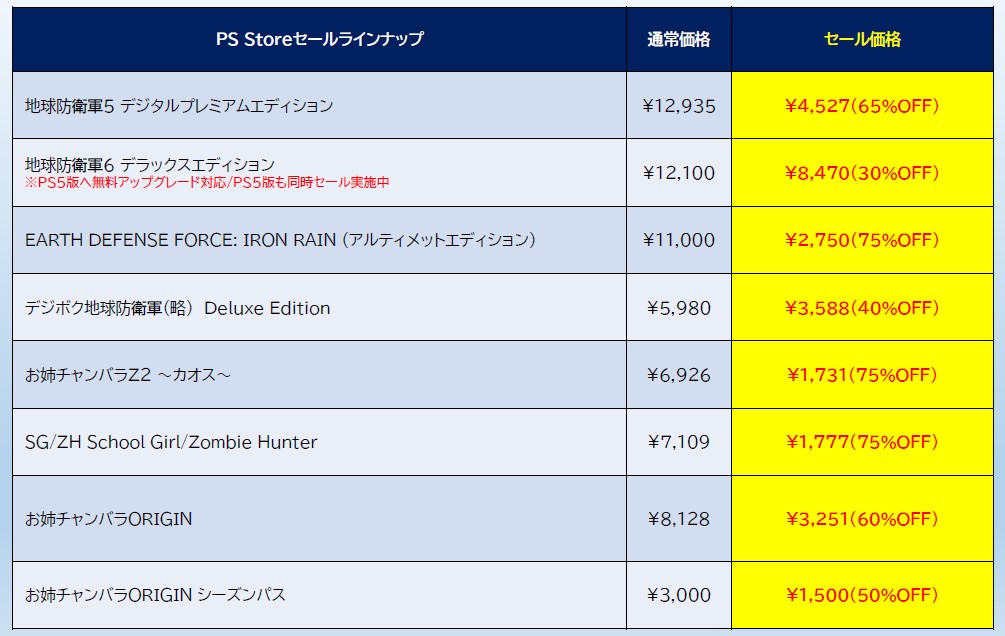Select the ¥3,251(60%OFF) sale price
1005x636 pixels.
click(862, 519)
